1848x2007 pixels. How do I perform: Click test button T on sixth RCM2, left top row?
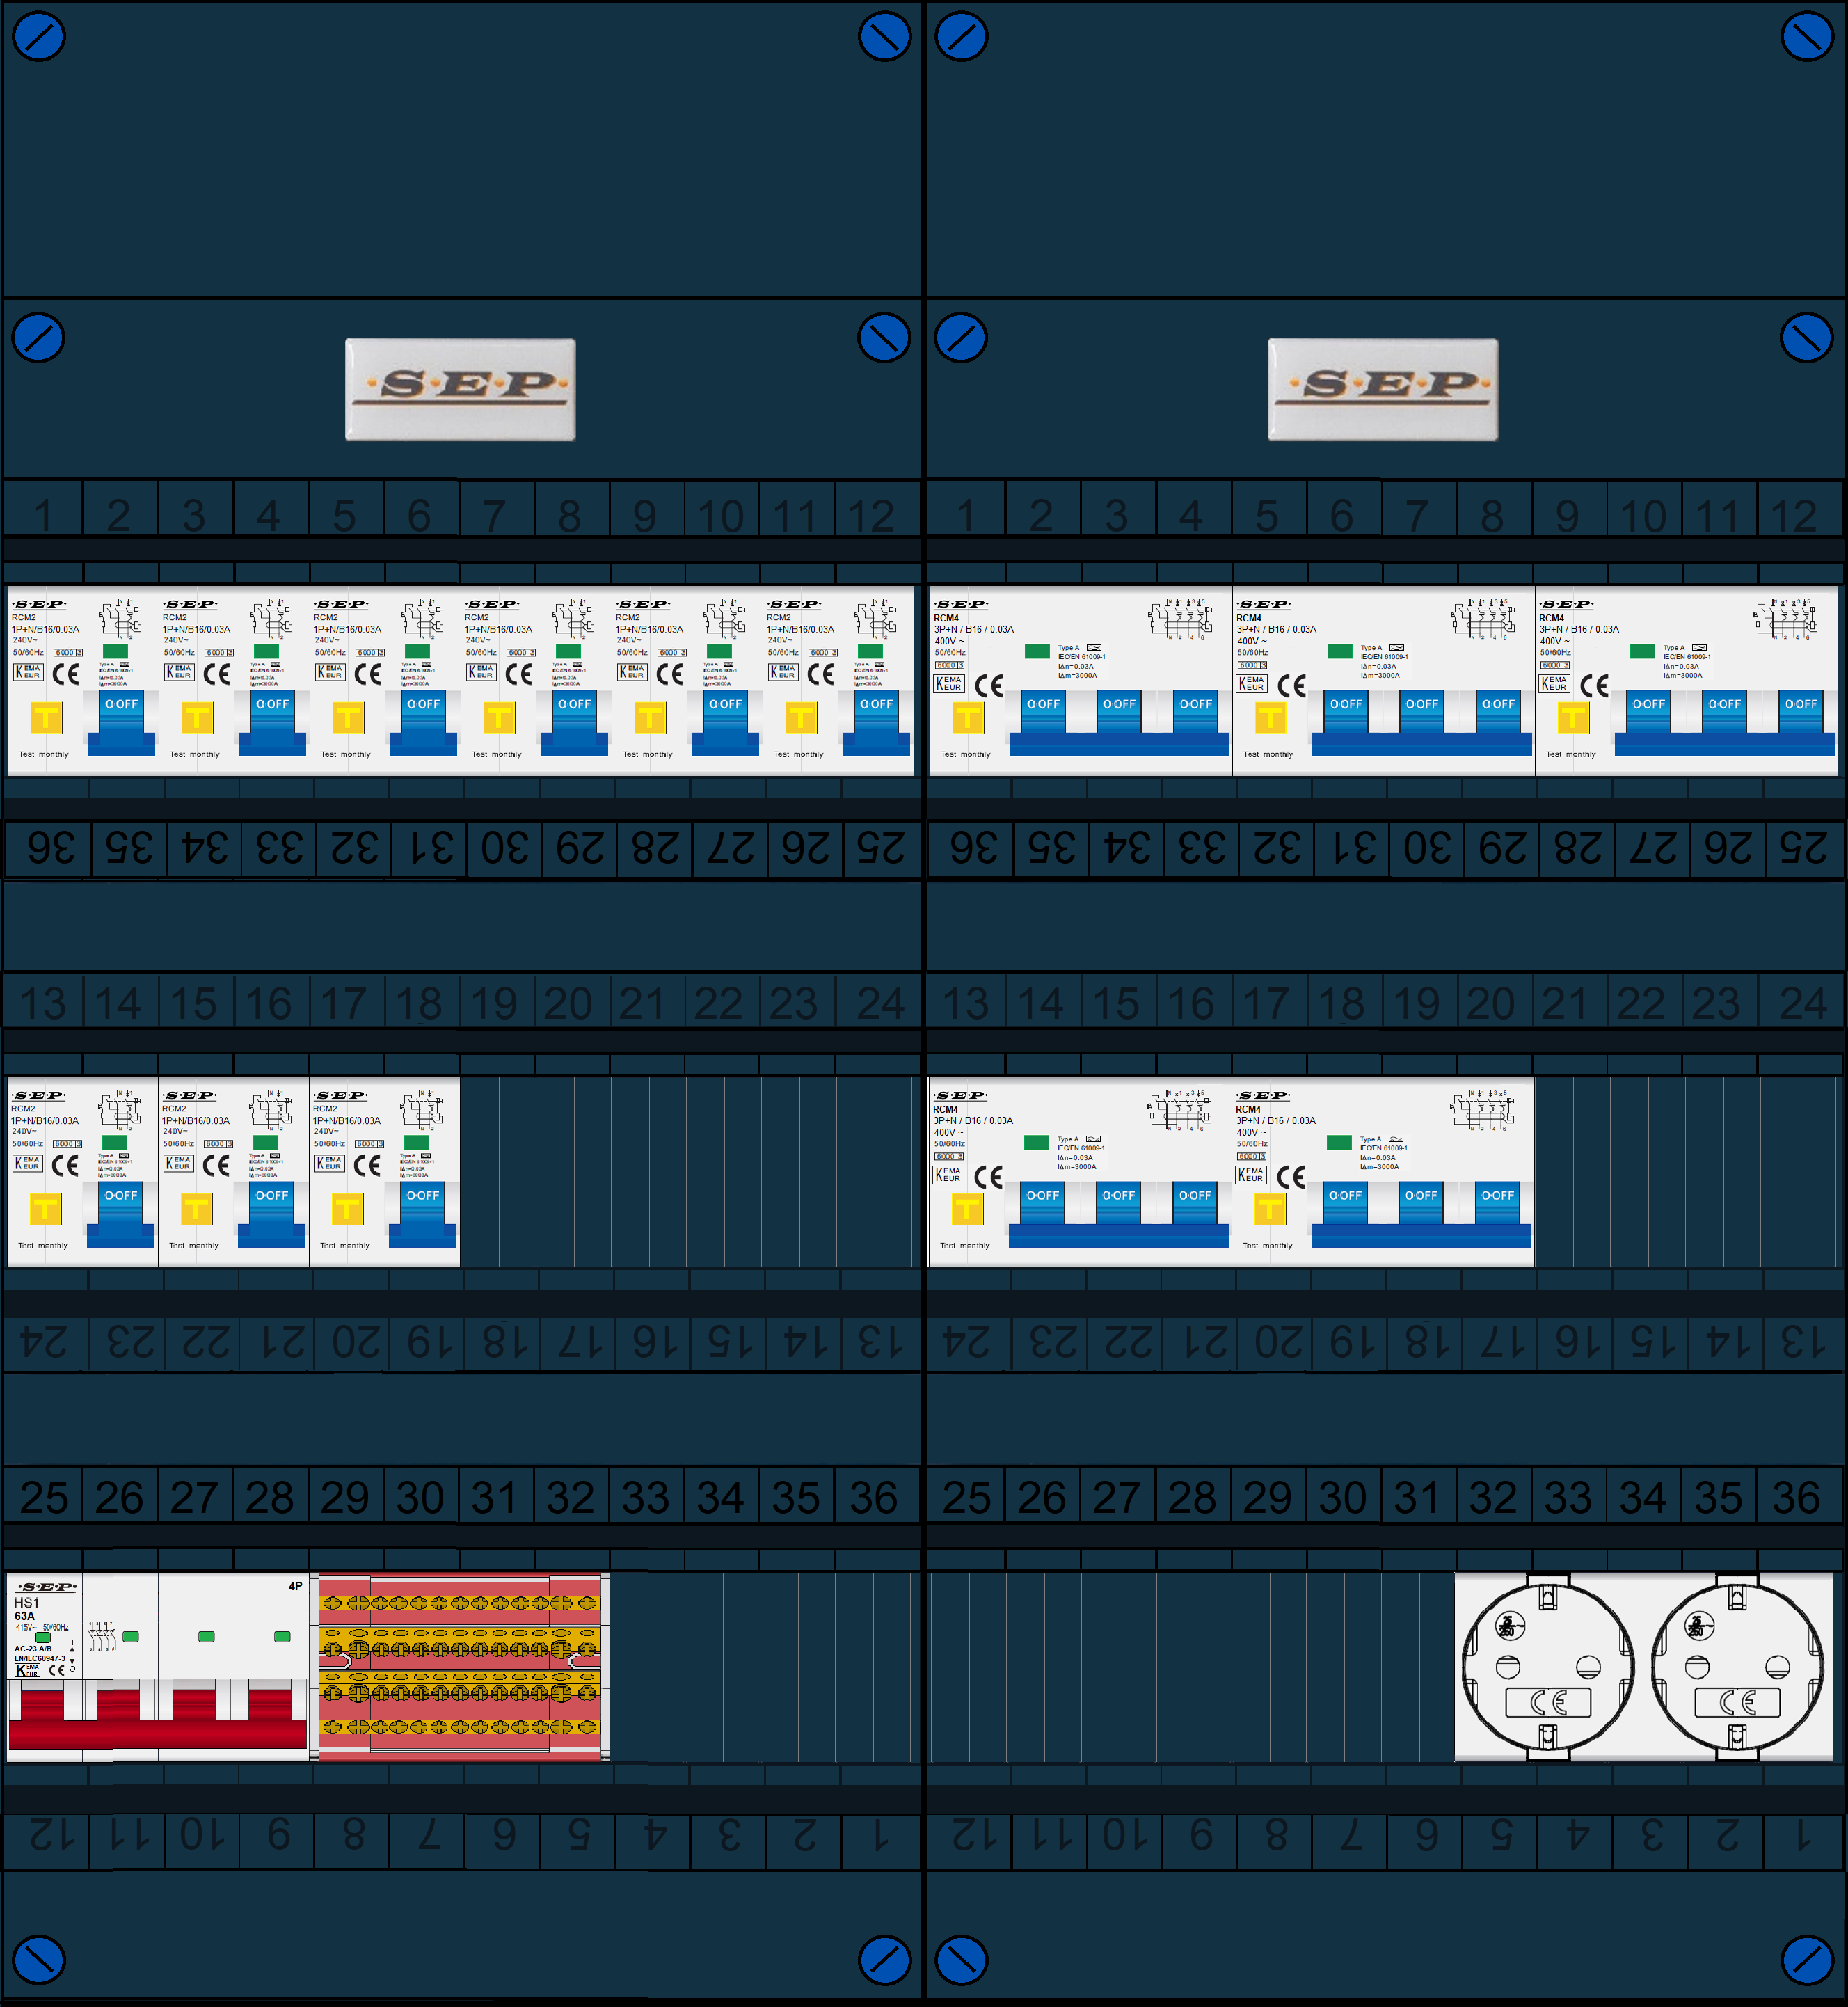(801, 717)
